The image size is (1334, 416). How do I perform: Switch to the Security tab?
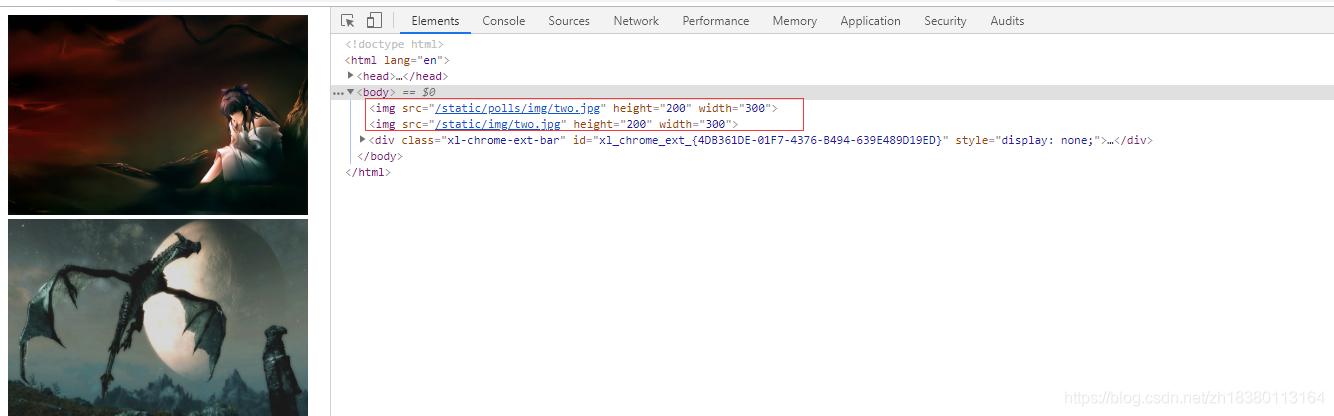945,21
